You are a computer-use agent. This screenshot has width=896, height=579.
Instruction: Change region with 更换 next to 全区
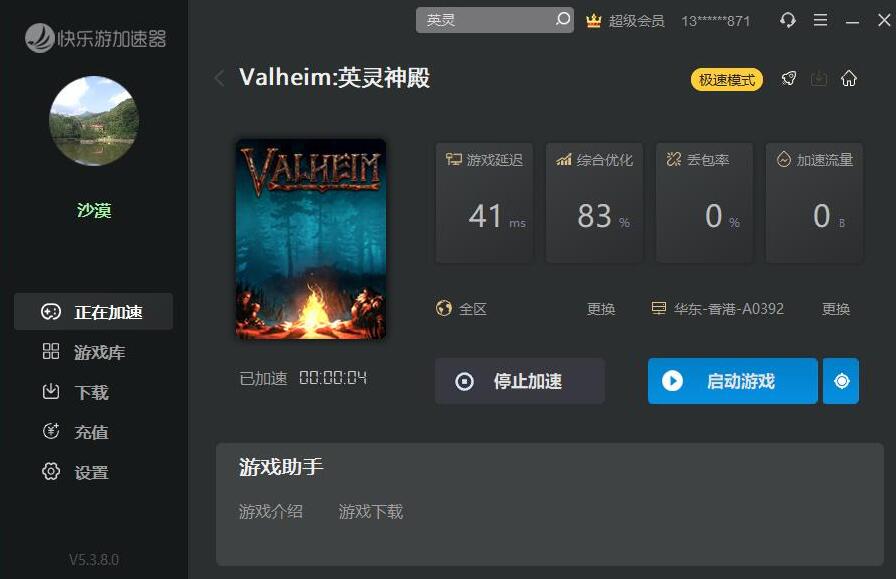click(601, 309)
